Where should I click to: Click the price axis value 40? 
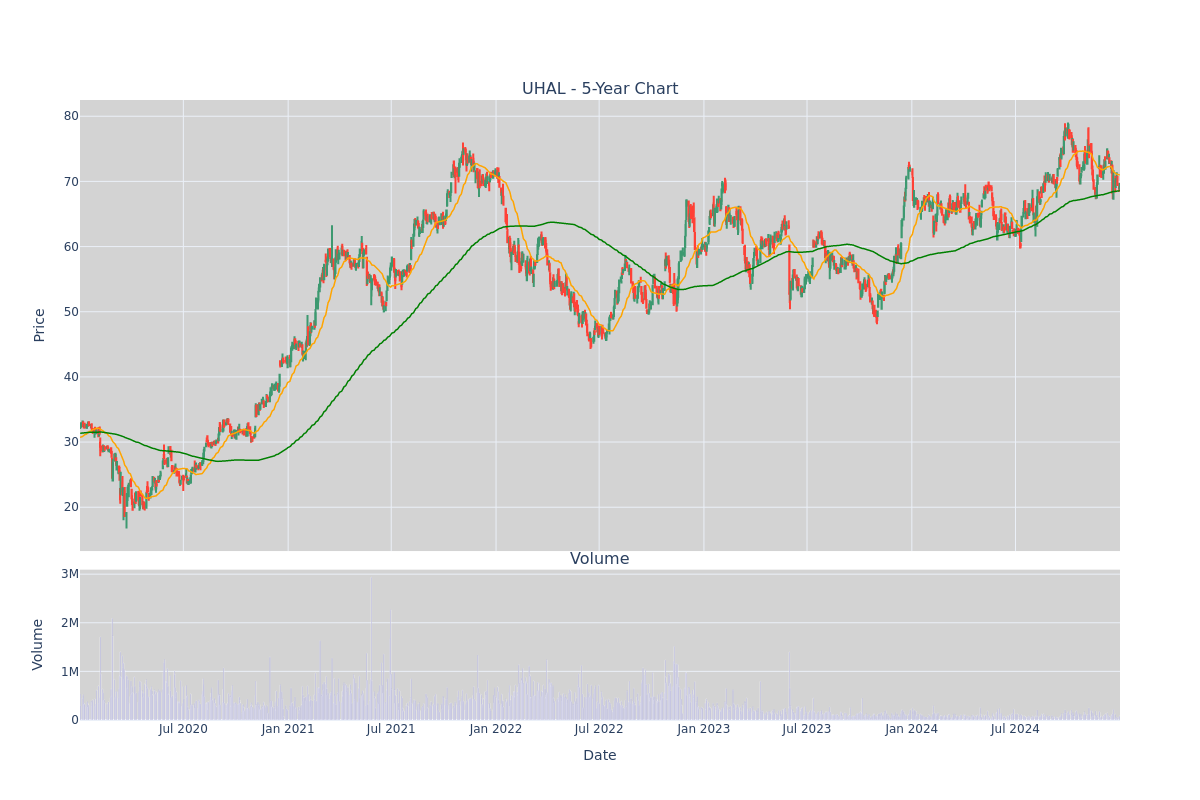pyautogui.click(x=71, y=377)
